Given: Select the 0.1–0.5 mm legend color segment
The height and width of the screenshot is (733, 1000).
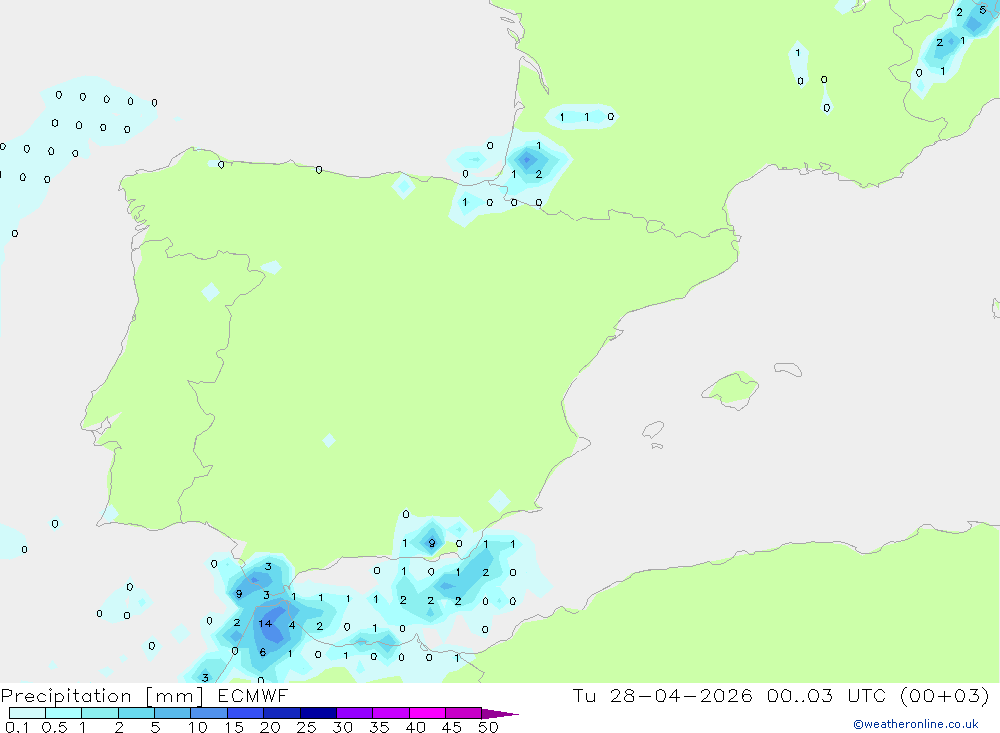Looking at the screenshot, I should click(x=27, y=713).
